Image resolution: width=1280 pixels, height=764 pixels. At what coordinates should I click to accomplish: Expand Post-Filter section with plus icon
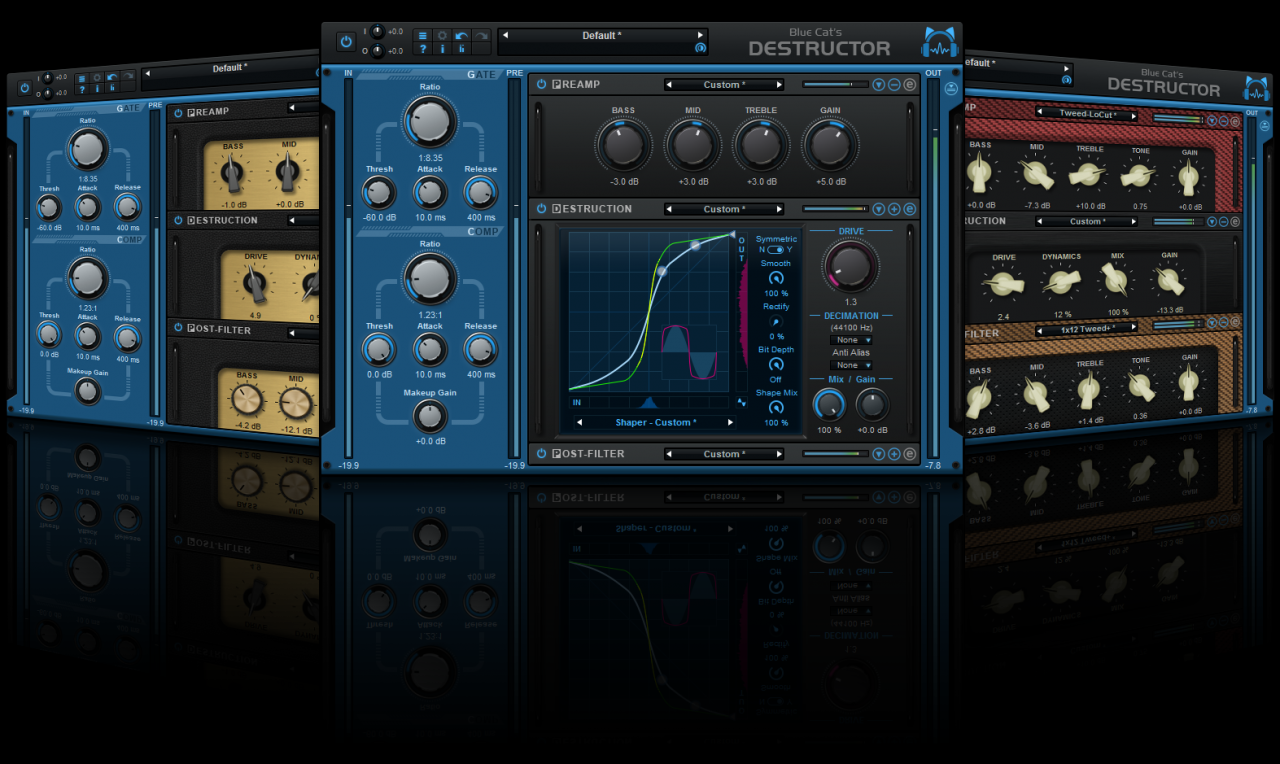point(894,454)
